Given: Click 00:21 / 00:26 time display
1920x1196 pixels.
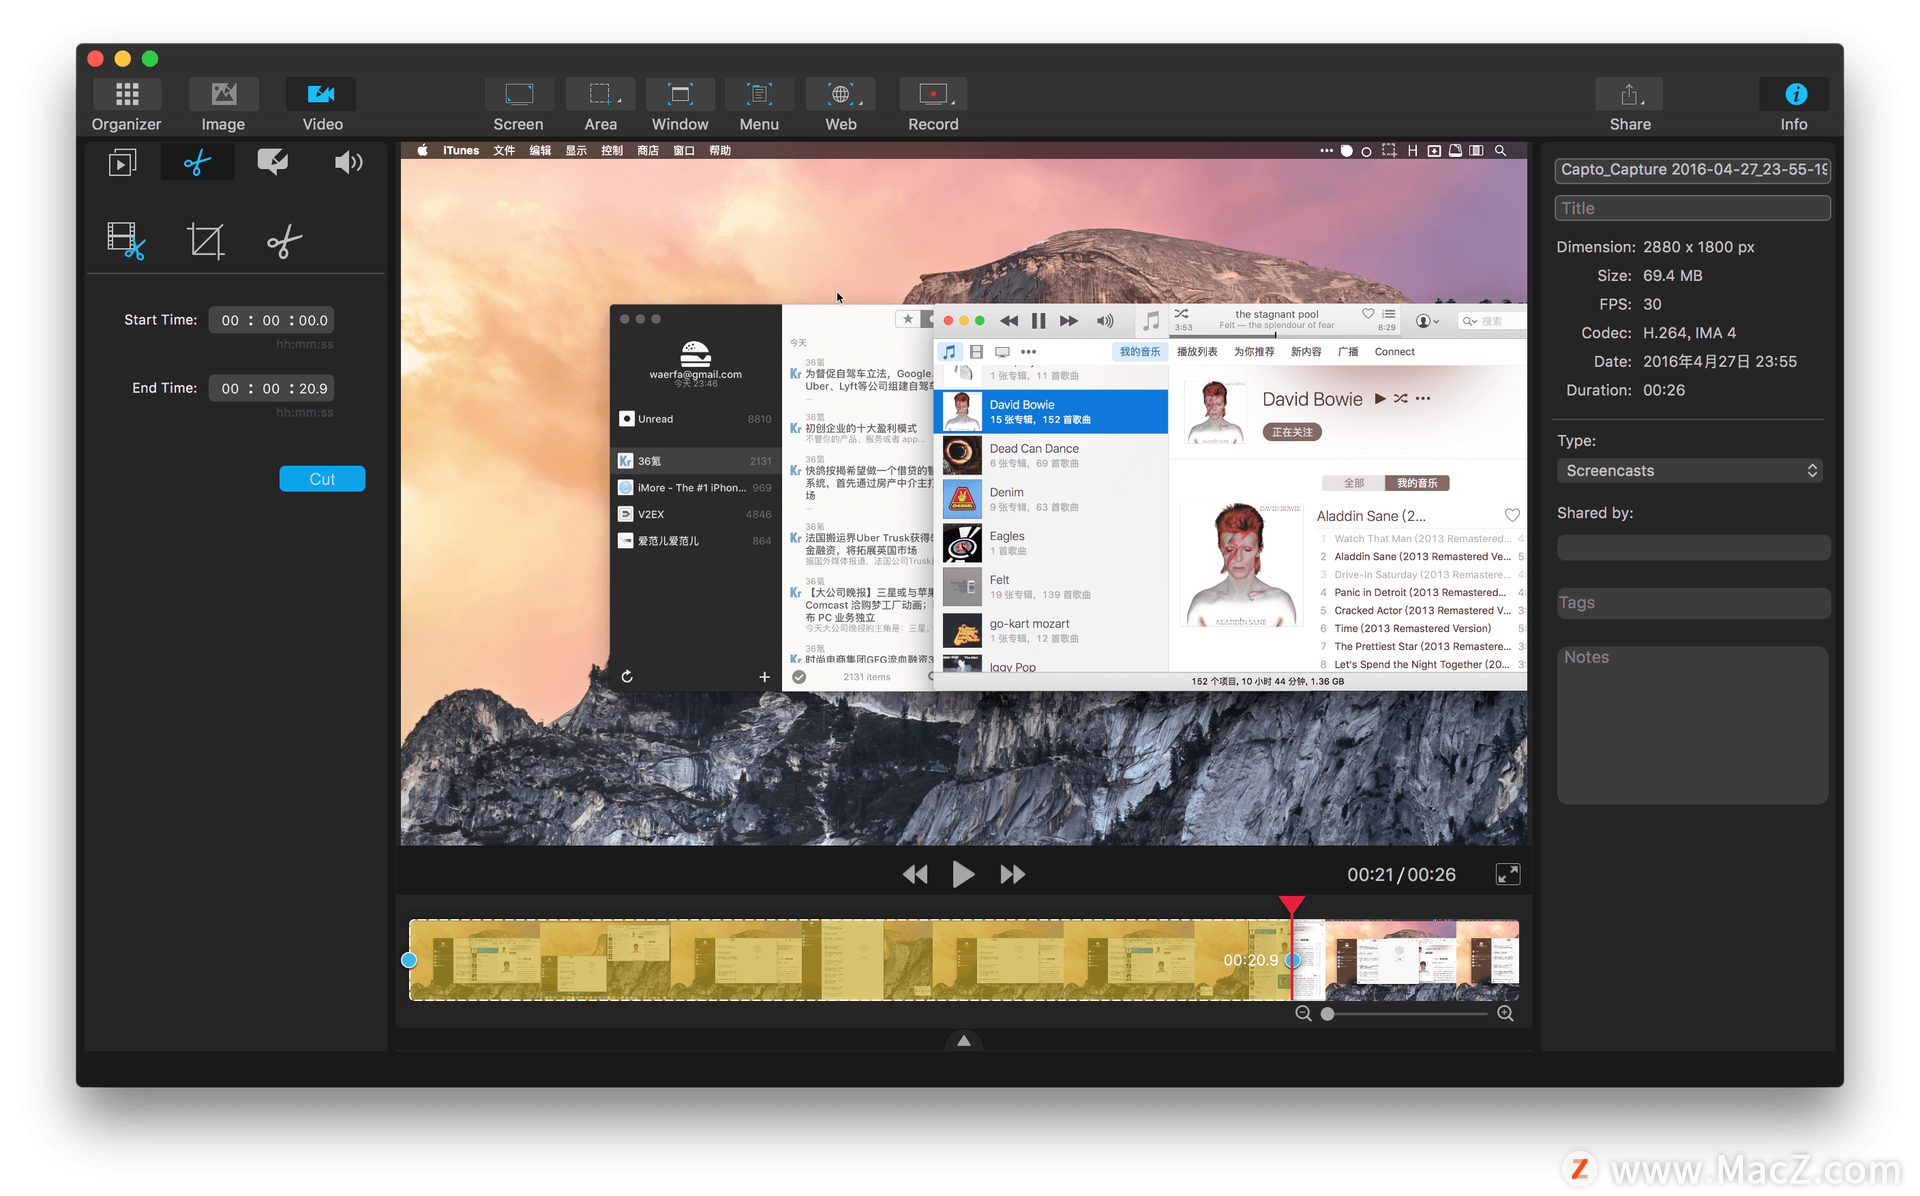Looking at the screenshot, I should coord(1401,874).
